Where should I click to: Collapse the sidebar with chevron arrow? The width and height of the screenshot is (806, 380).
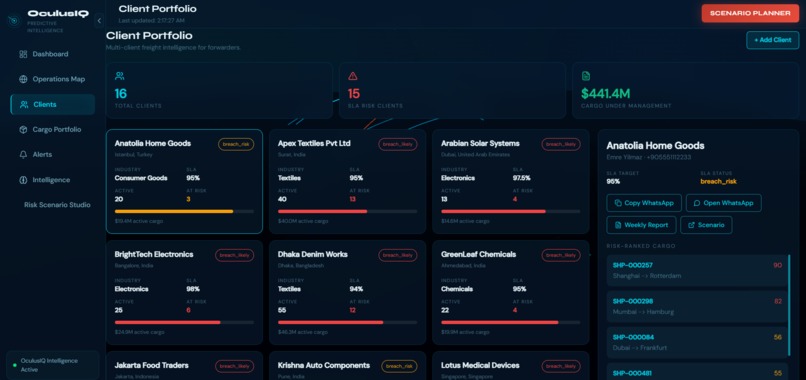tap(99, 21)
